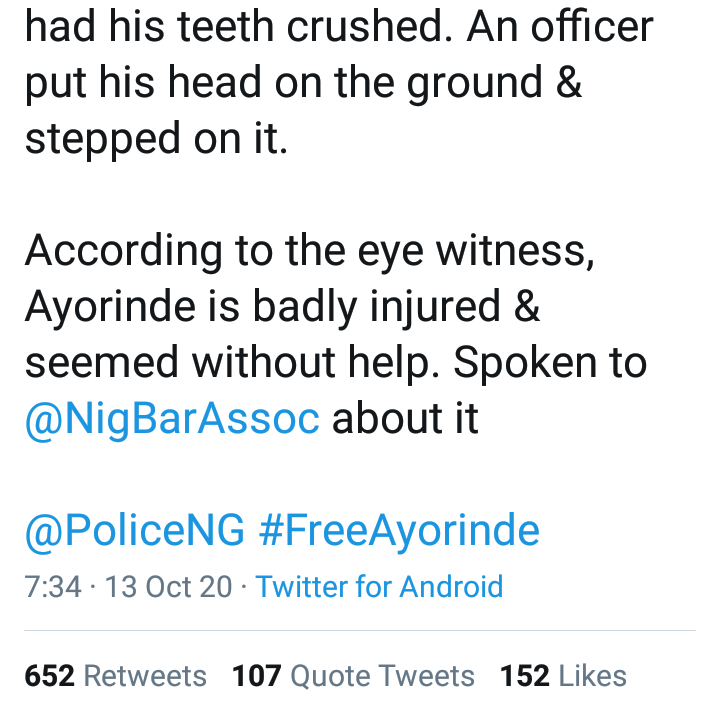The width and height of the screenshot is (720, 705).
Task: Click the text 'According to the eye witness'
Action: pyautogui.click(x=310, y=251)
